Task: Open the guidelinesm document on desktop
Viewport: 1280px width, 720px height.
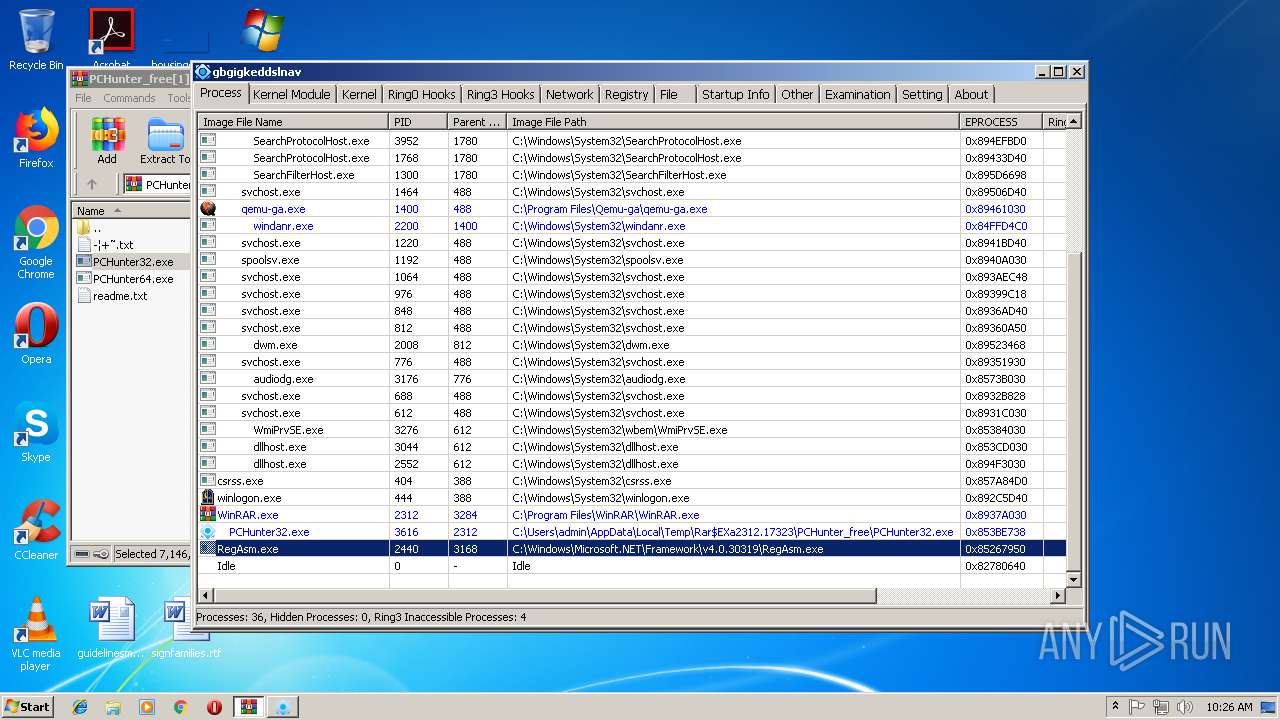Action: (x=112, y=628)
